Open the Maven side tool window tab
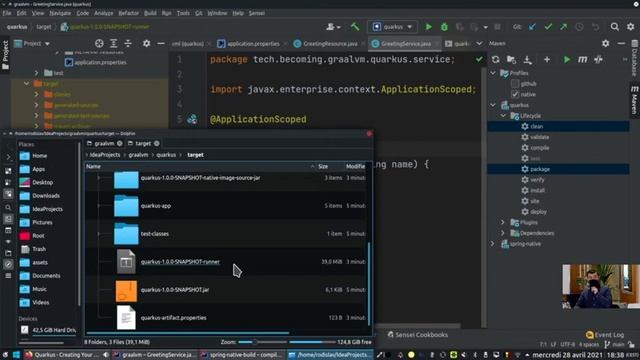The height and width of the screenshot is (360, 640). tap(634, 100)
